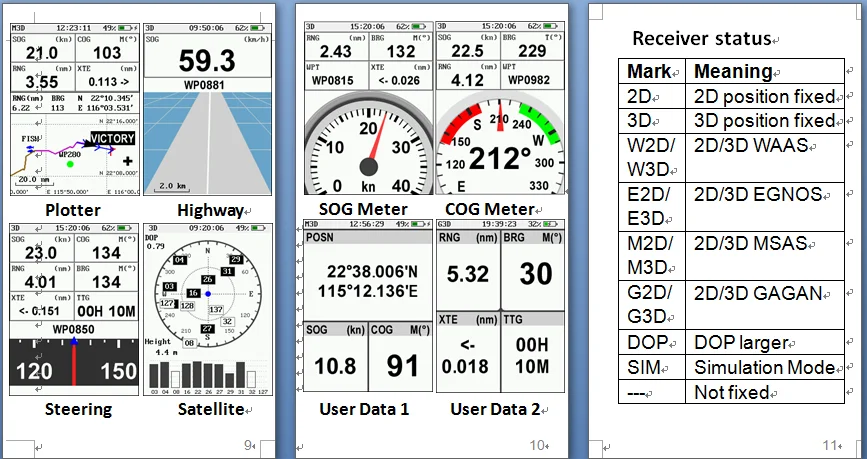Click the "DOP larger" cell
Screen dimensions: 867x459
(765, 342)
